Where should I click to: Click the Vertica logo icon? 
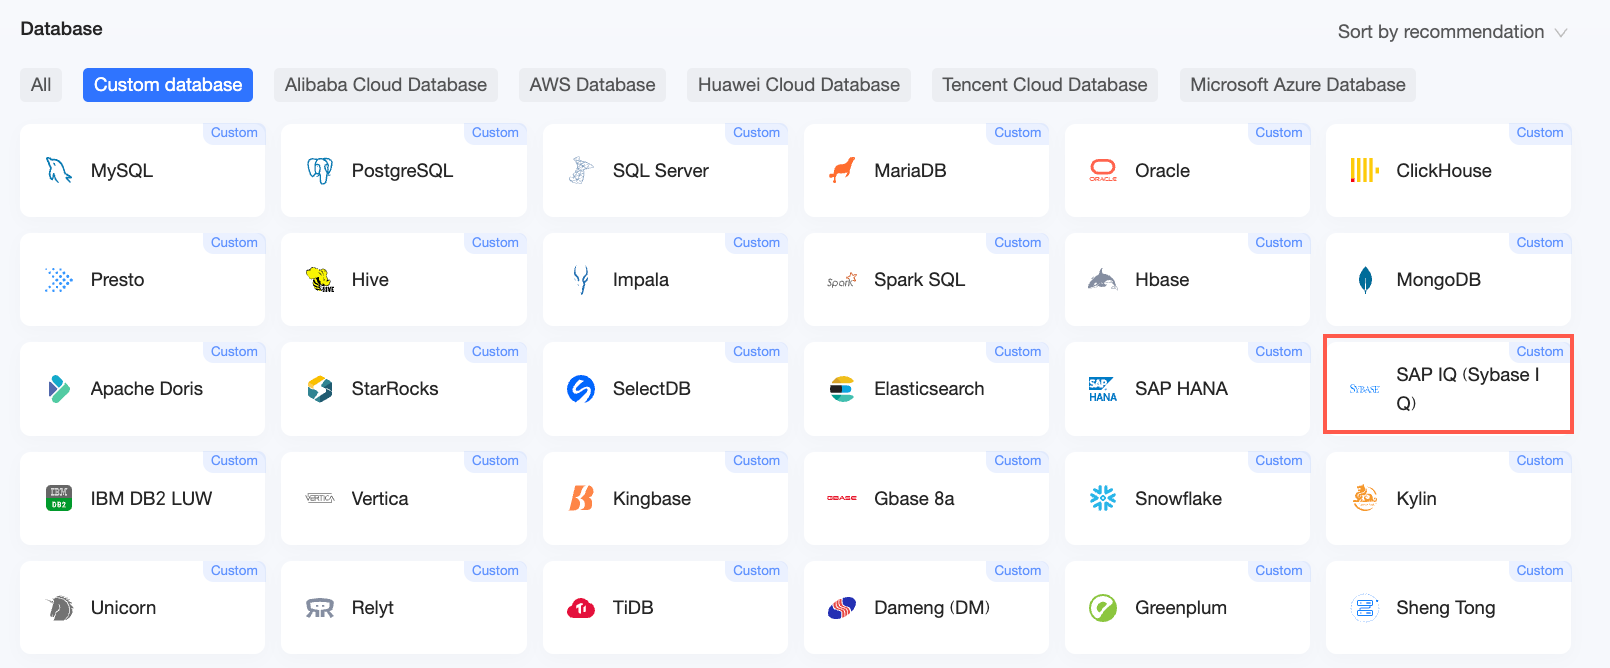pyautogui.click(x=320, y=498)
